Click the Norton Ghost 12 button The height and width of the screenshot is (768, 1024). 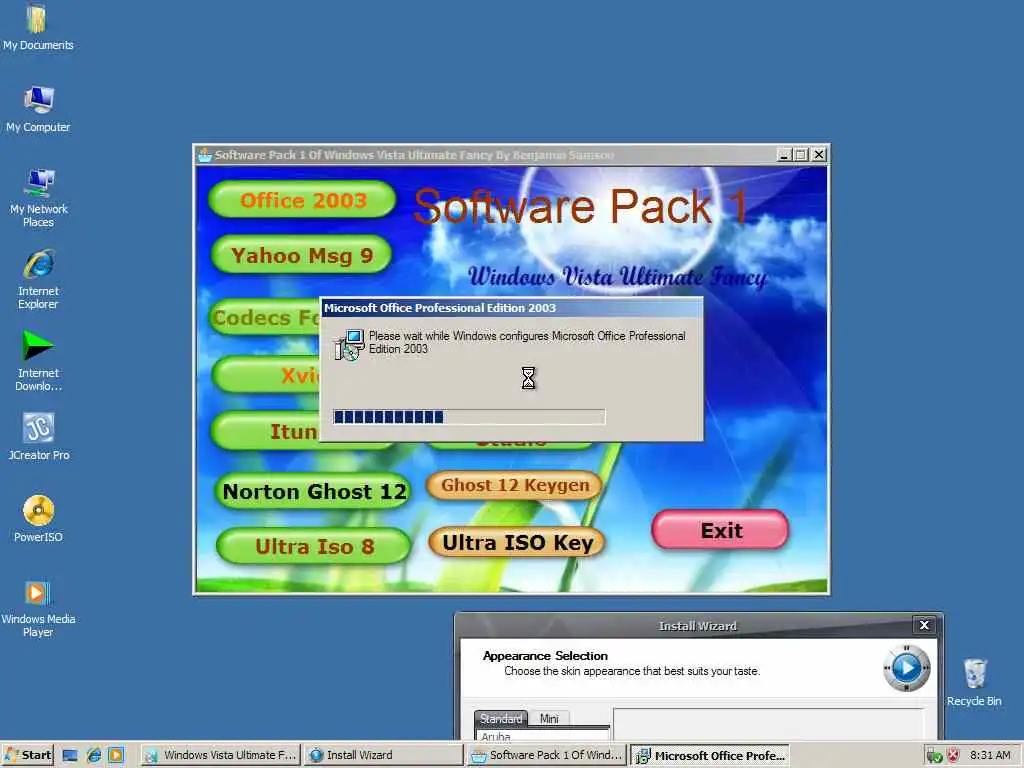(x=313, y=491)
